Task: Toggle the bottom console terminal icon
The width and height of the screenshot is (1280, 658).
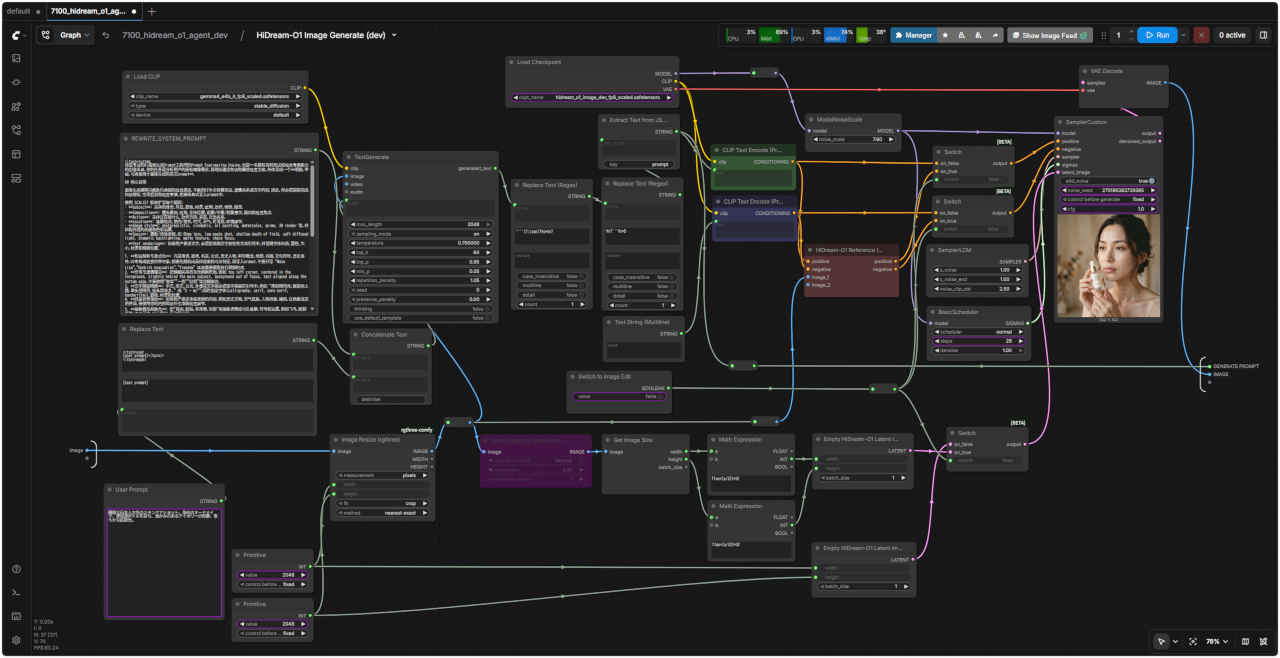Action: tap(16, 593)
